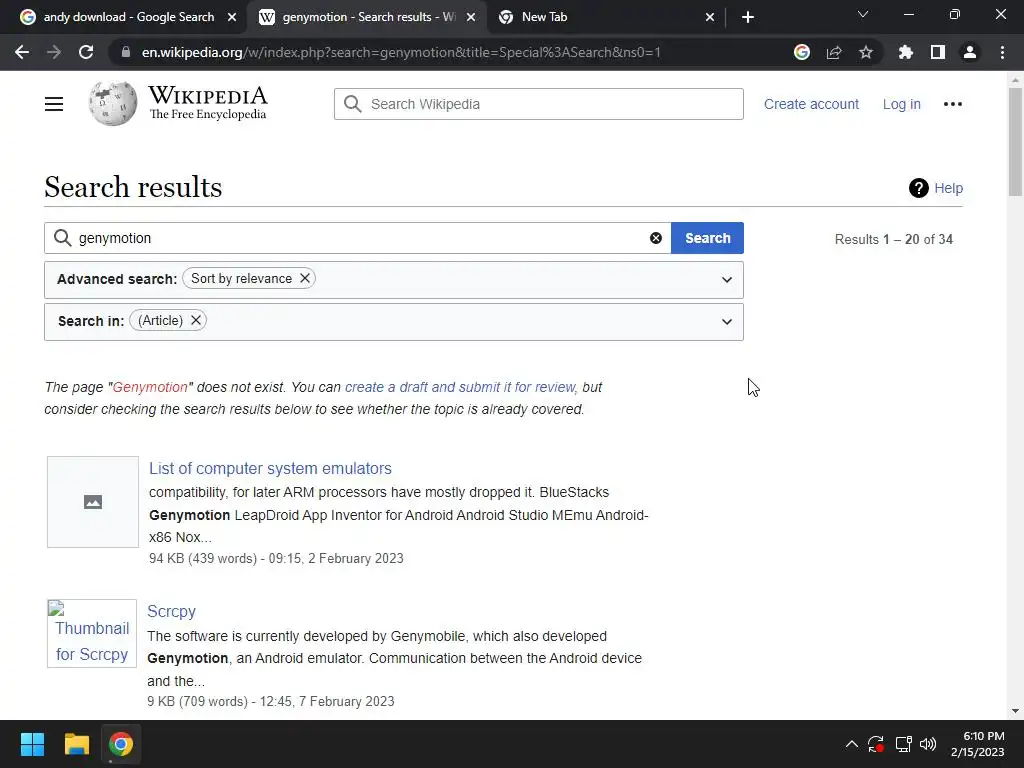Switch to the New Tab tab
Viewport: 1024px width, 768px height.
tap(606, 17)
